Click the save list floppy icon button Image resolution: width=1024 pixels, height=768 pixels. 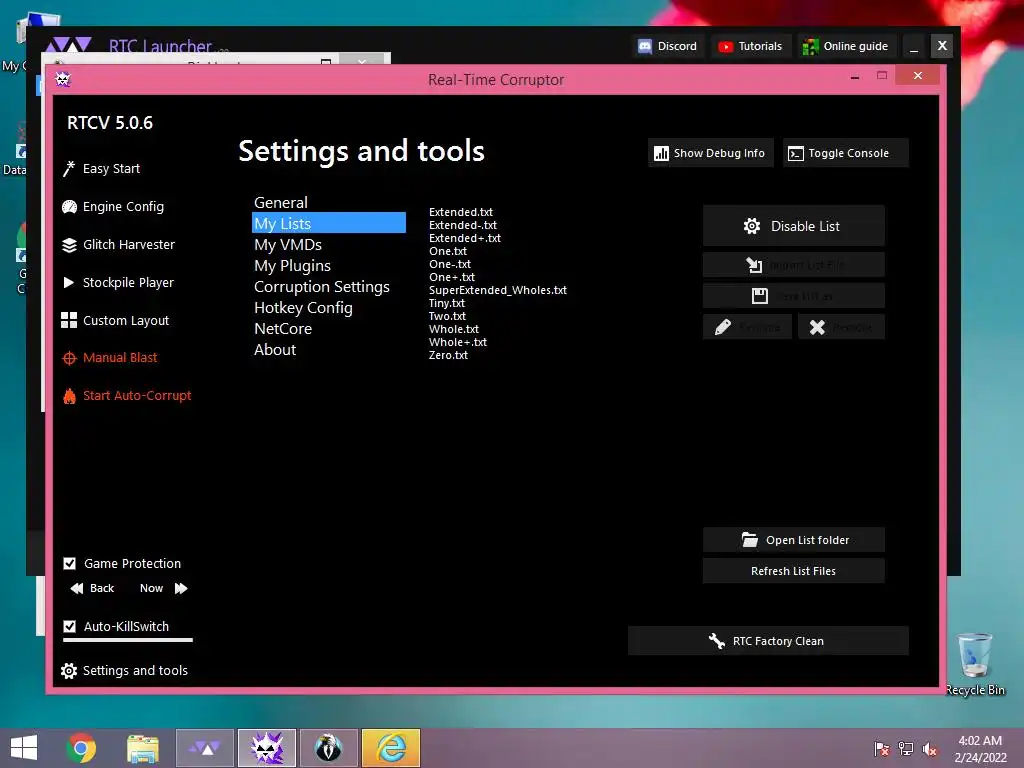coord(793,296)
